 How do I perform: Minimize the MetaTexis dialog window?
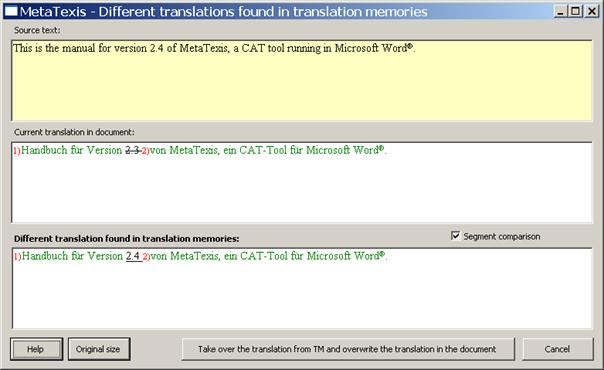[560, 12]
